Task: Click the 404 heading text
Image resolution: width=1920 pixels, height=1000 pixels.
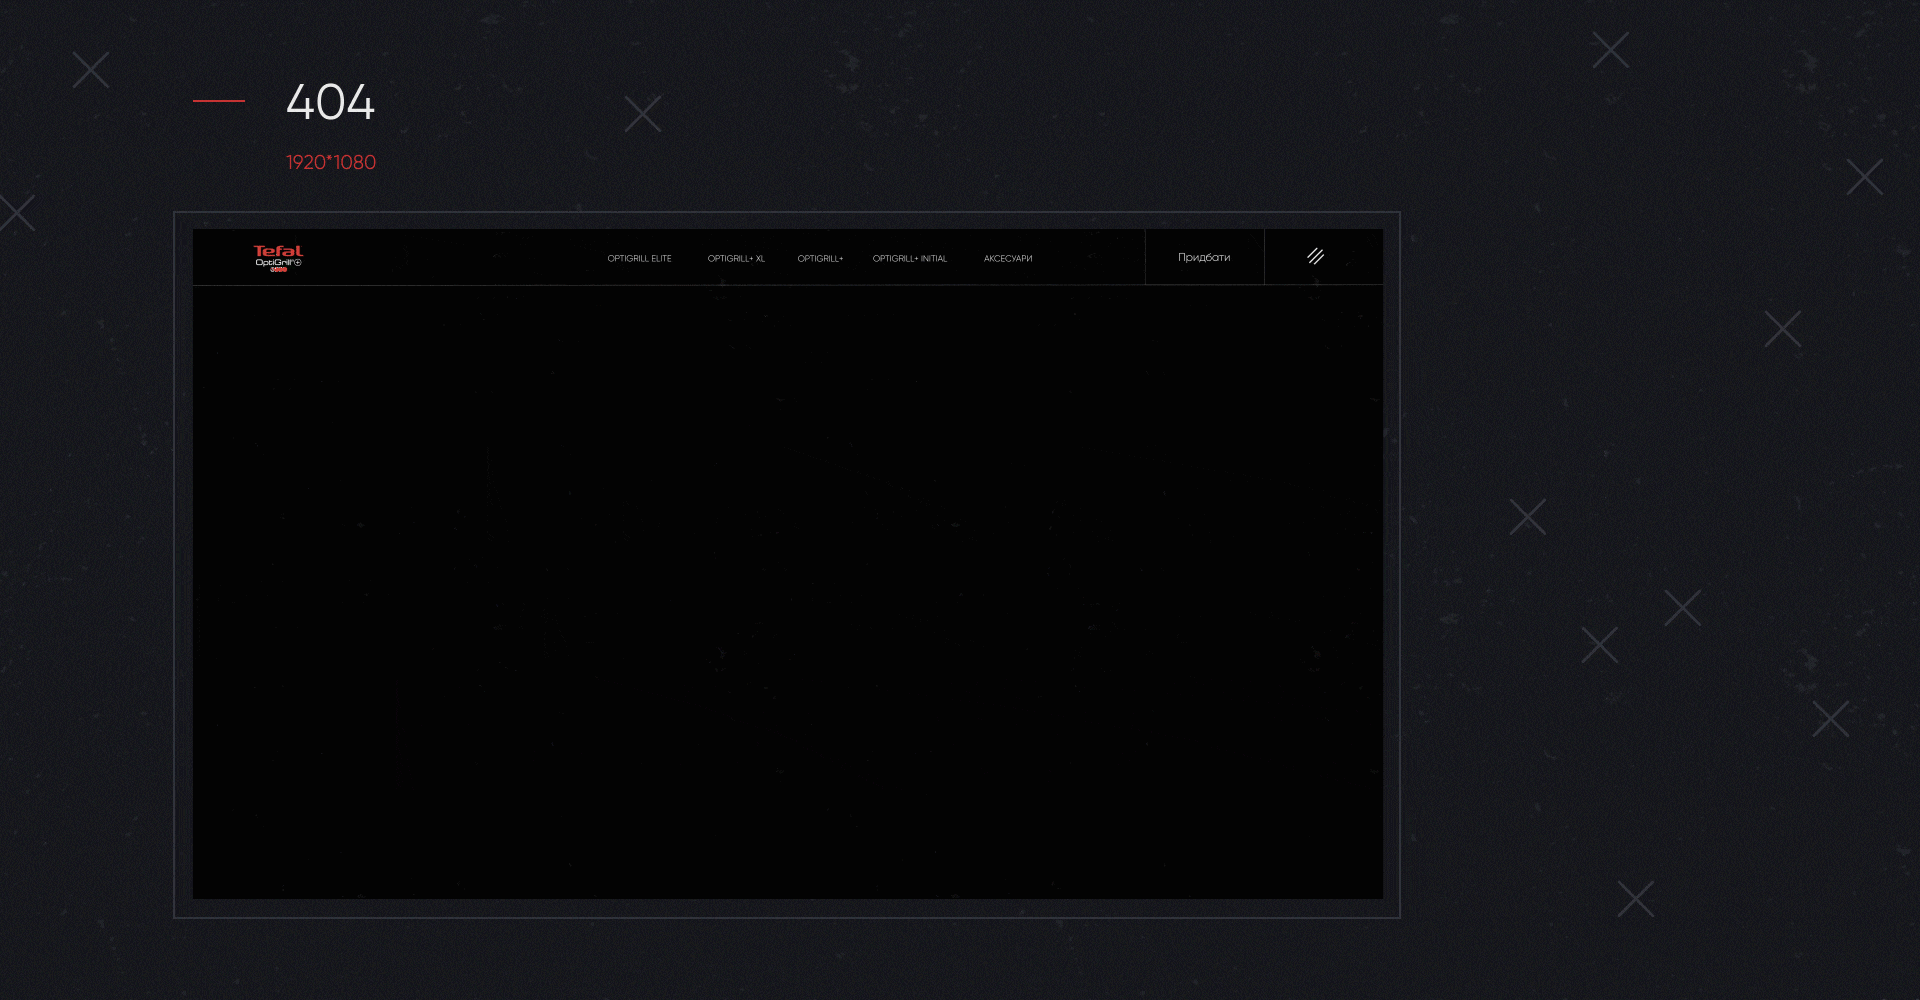Action: 330,102
